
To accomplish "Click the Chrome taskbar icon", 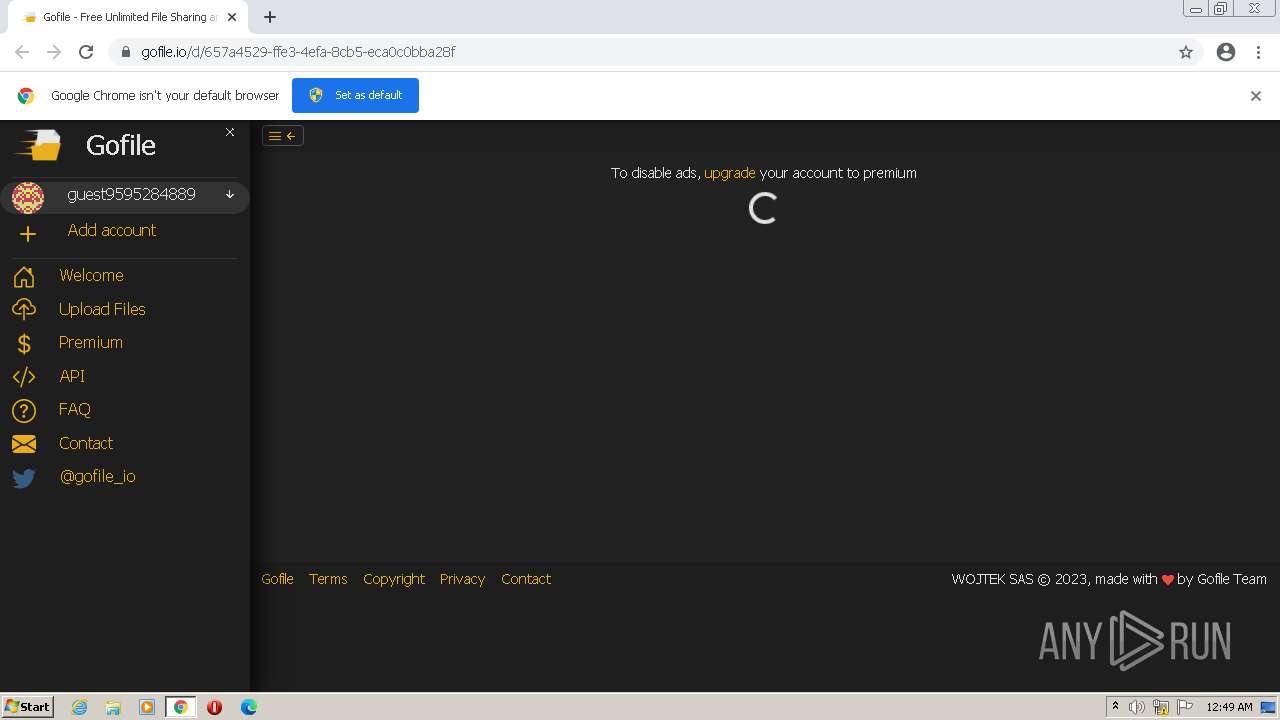I will click(181, 707).
